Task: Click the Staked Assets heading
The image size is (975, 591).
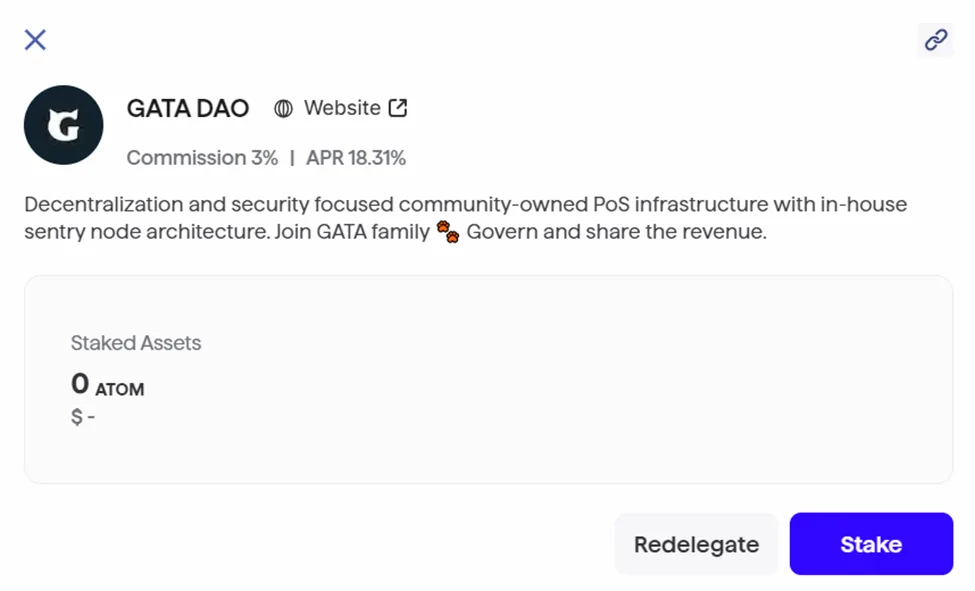Action: click(136, 343)
